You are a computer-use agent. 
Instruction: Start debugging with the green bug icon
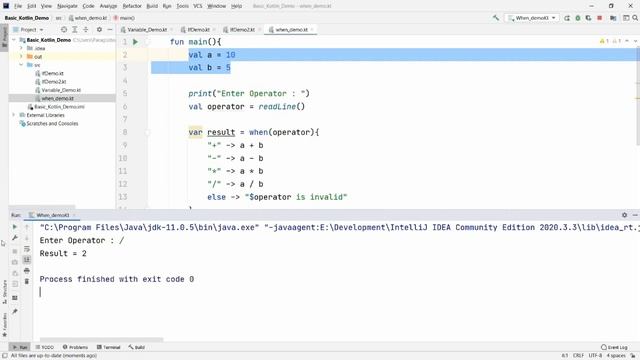click(578, 18)
